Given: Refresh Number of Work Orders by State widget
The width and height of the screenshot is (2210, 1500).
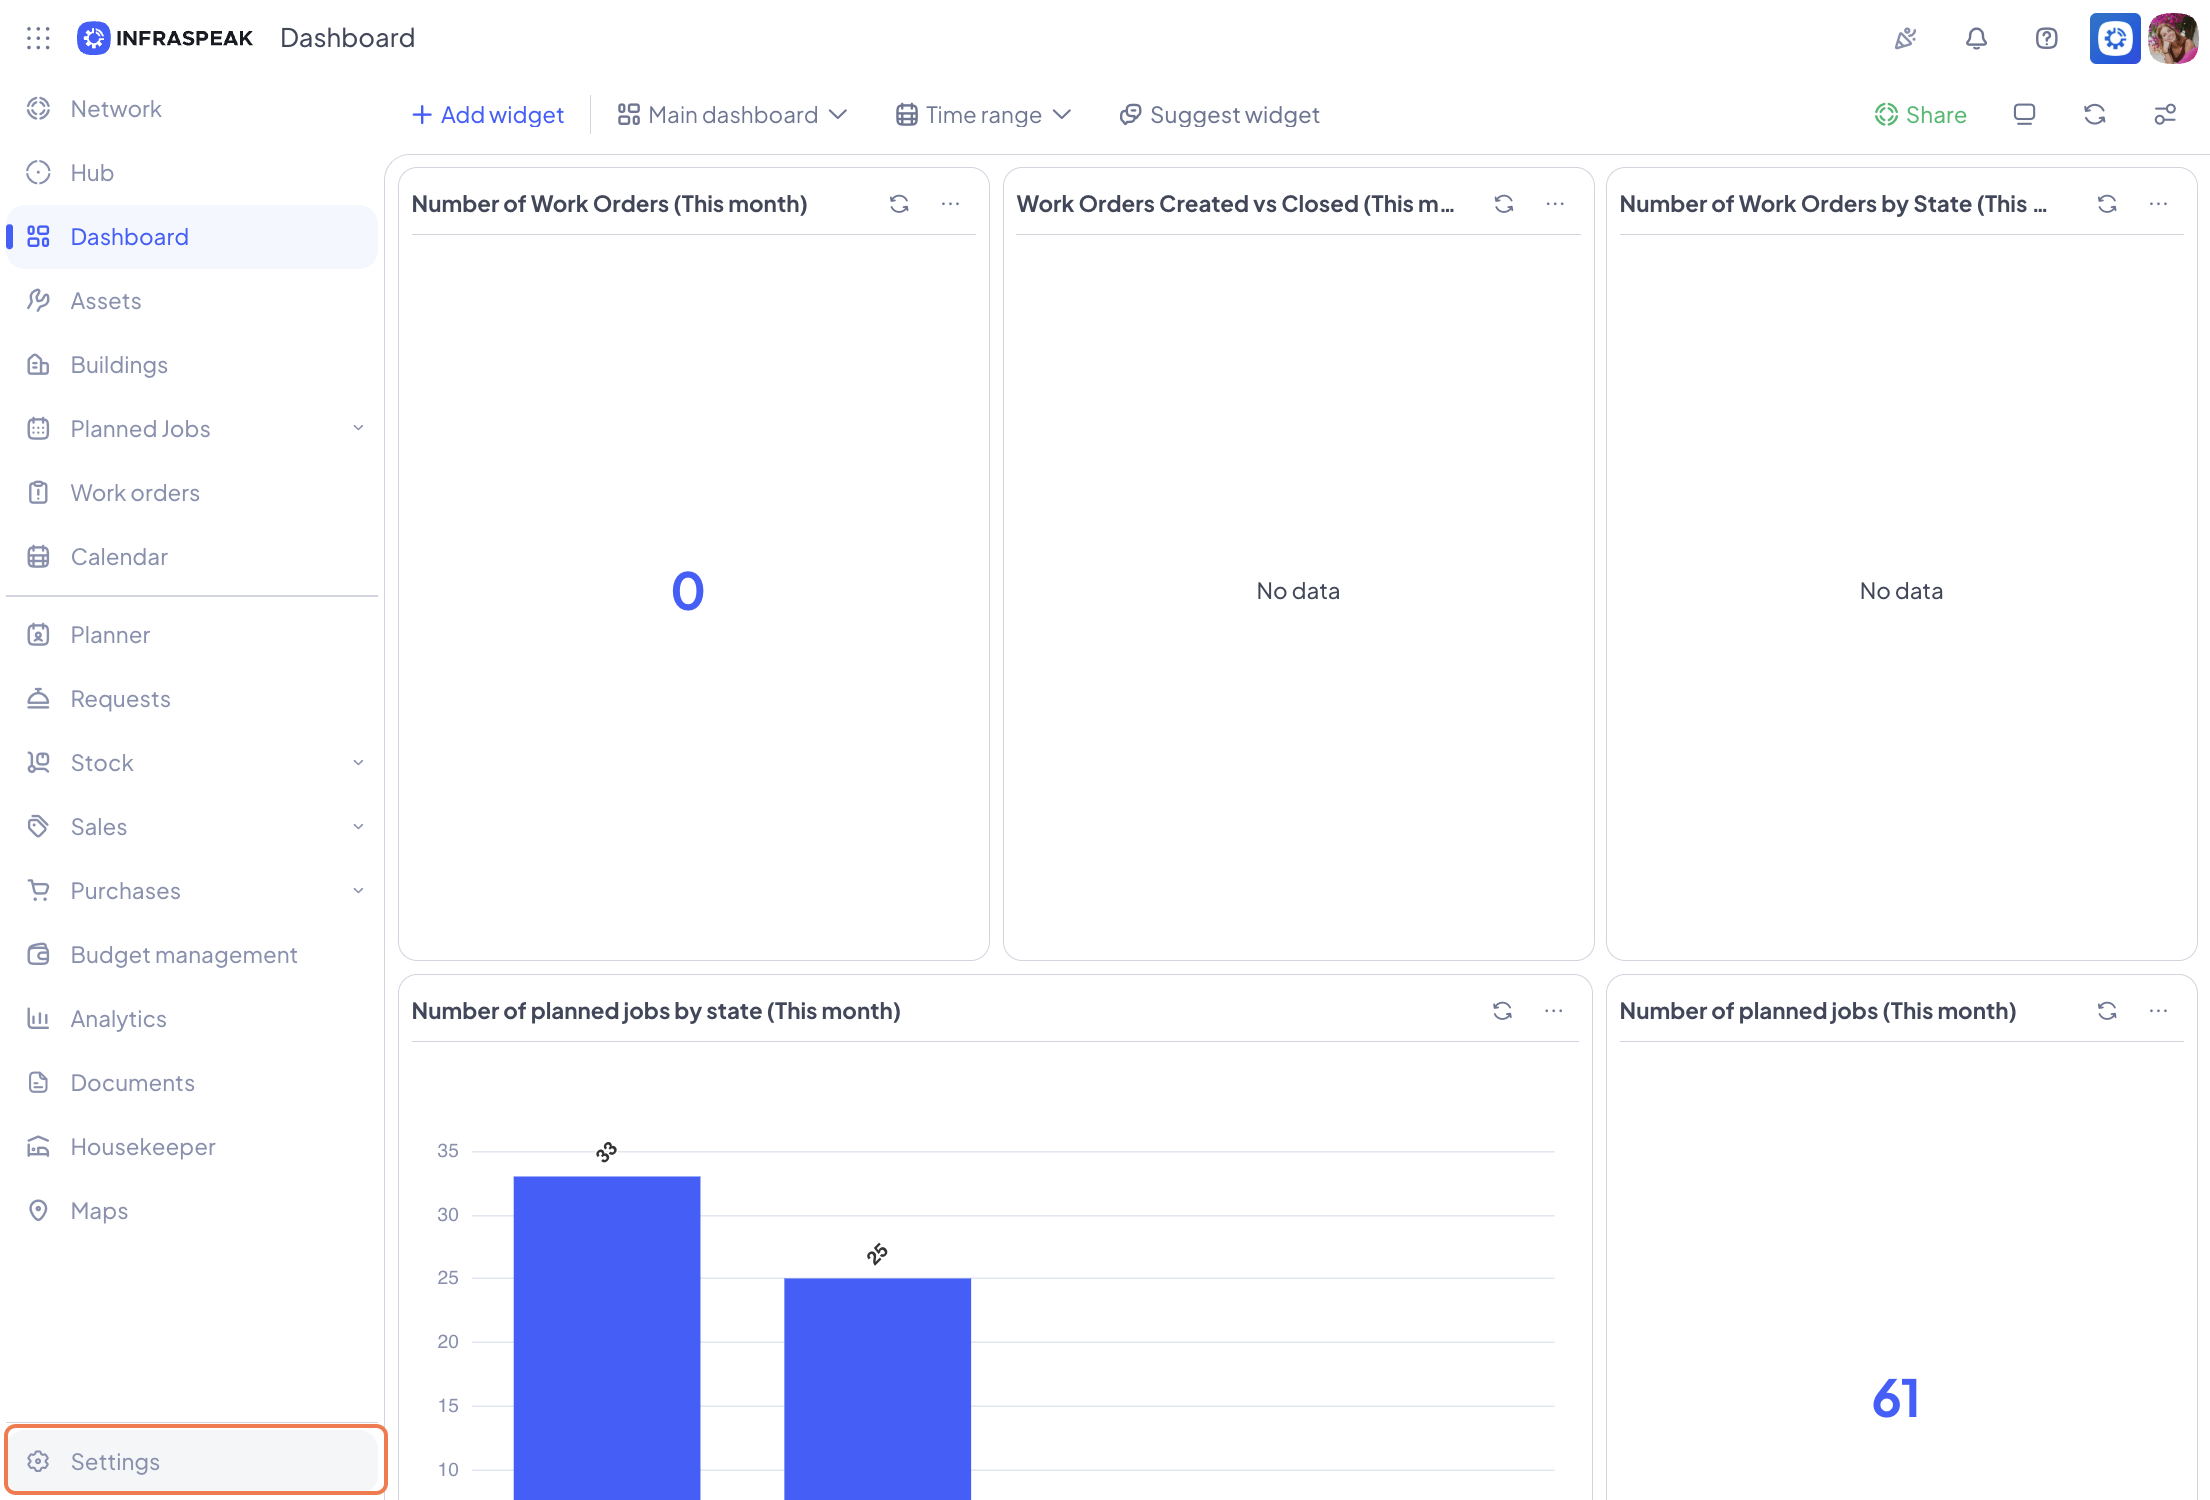Looking at the screenshot, I should click(2107, 204).
